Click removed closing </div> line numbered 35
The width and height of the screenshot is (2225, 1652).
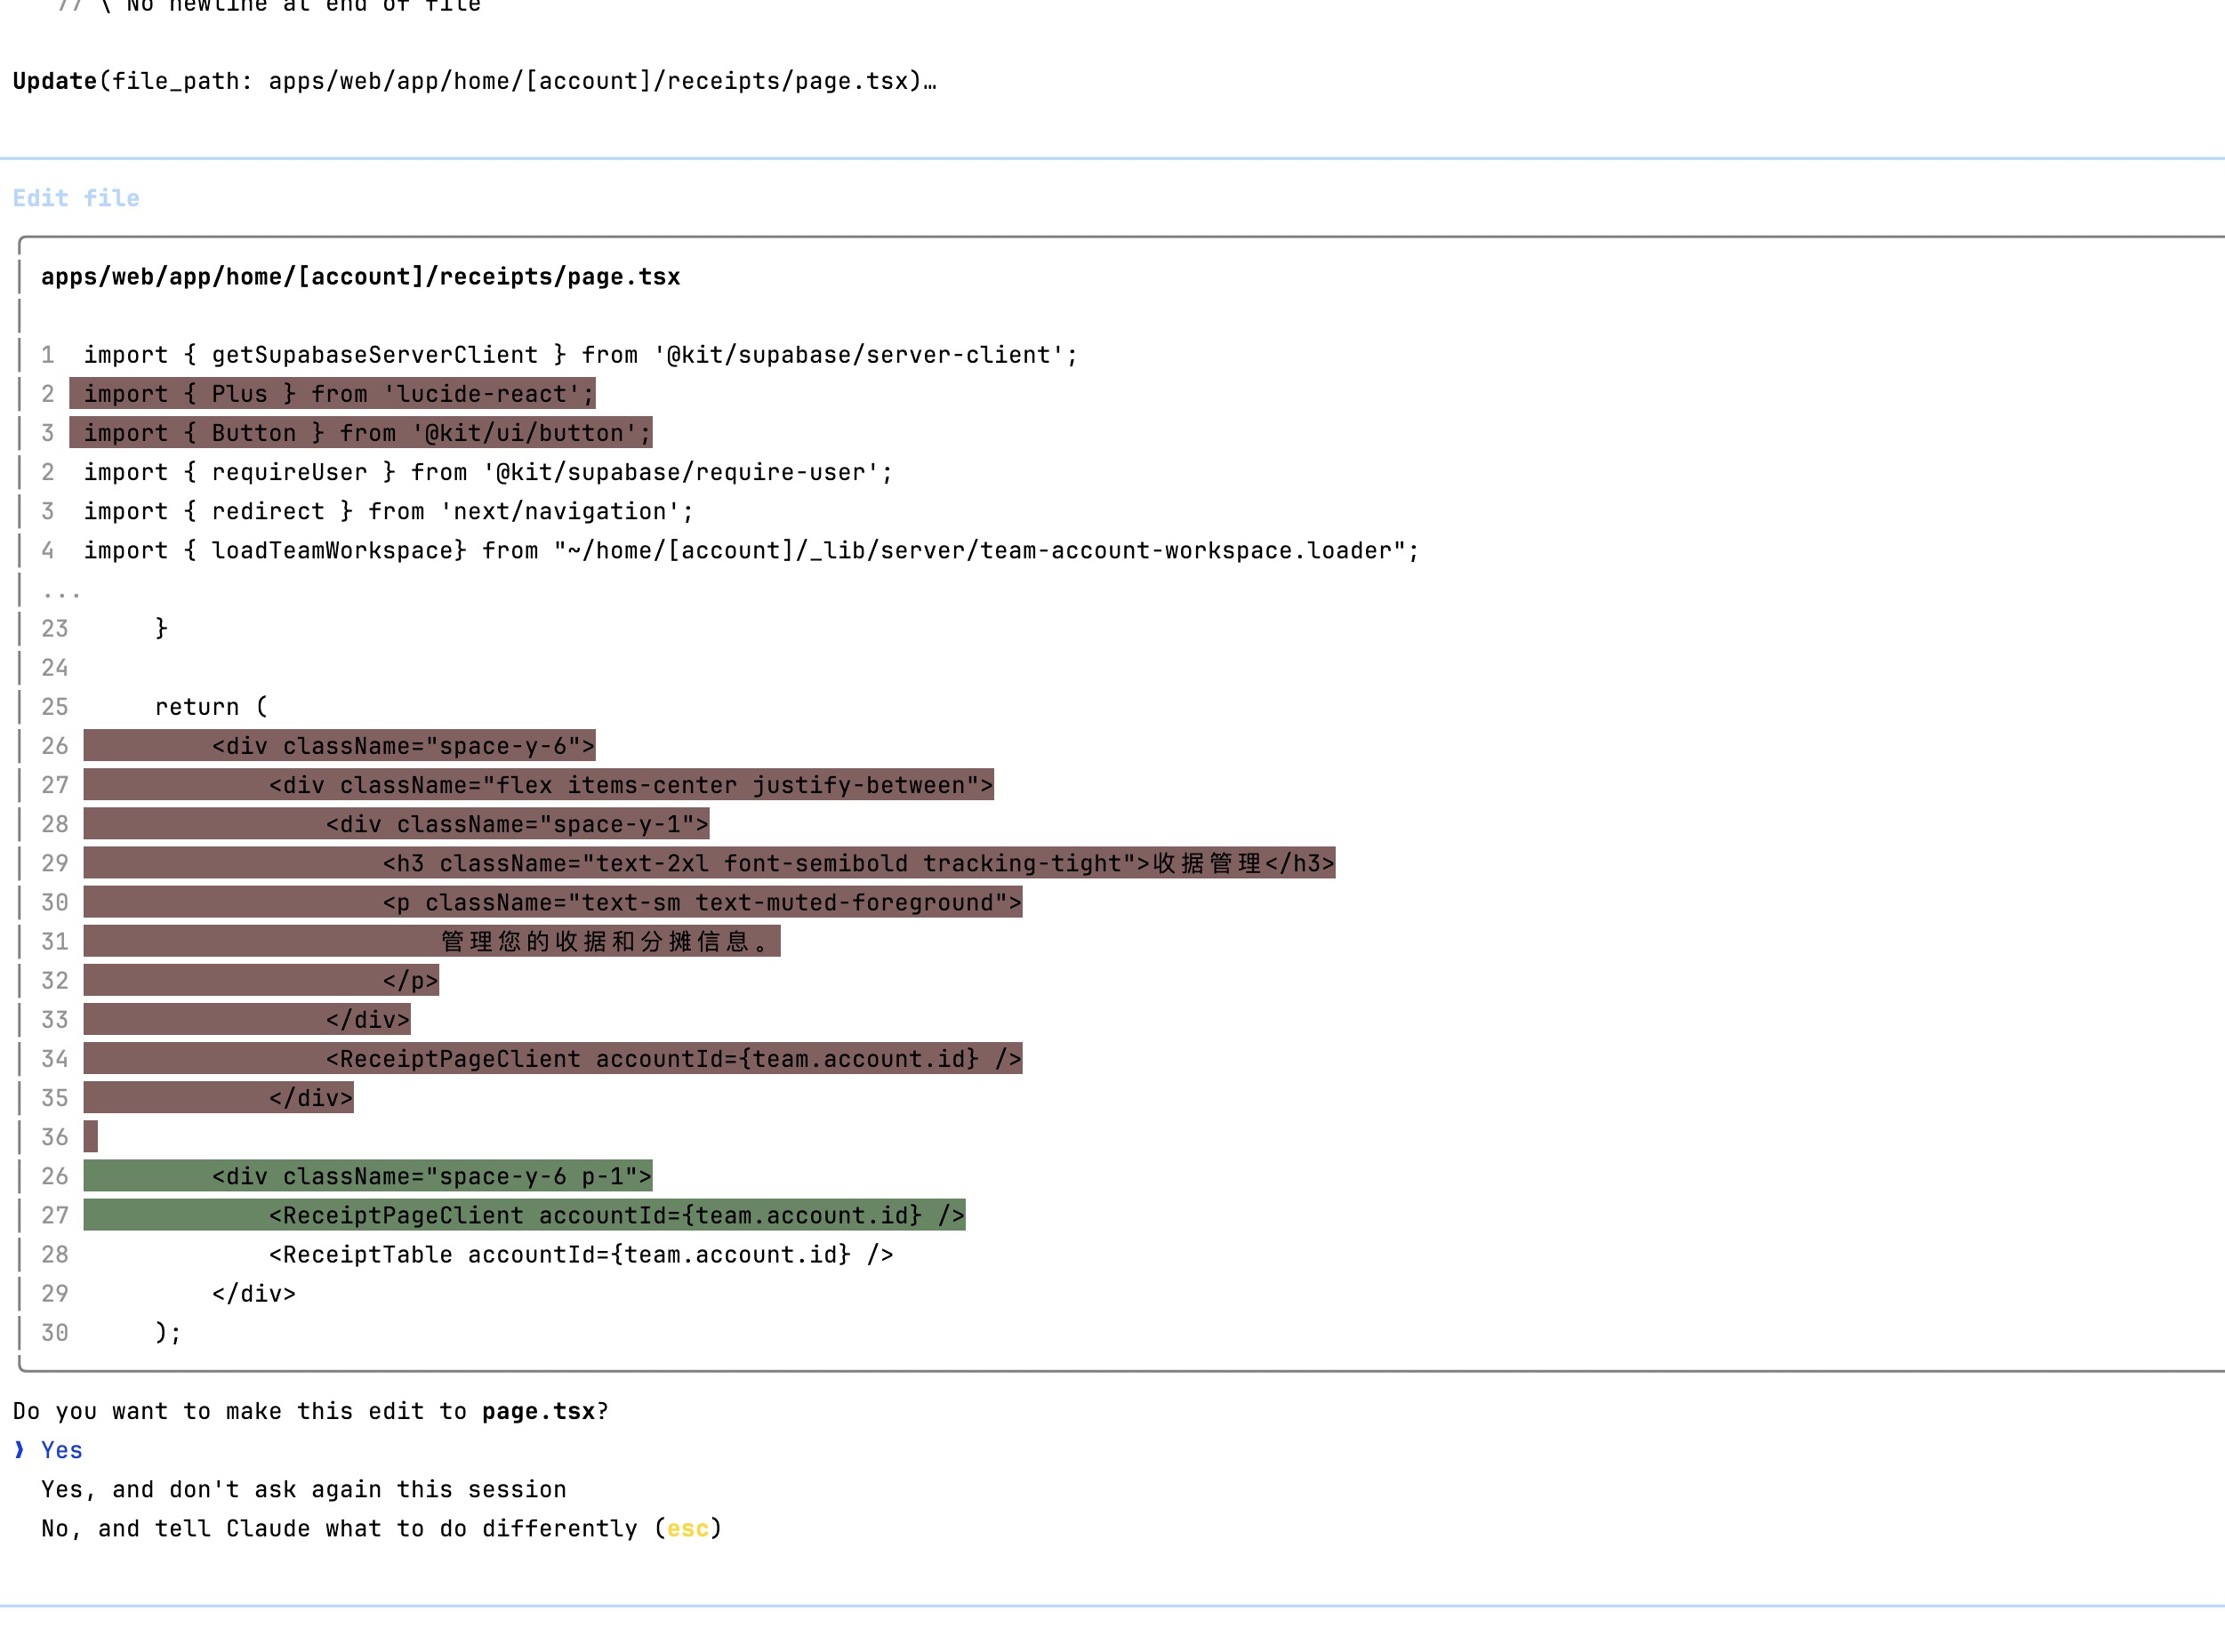(x=219, y=1098)
